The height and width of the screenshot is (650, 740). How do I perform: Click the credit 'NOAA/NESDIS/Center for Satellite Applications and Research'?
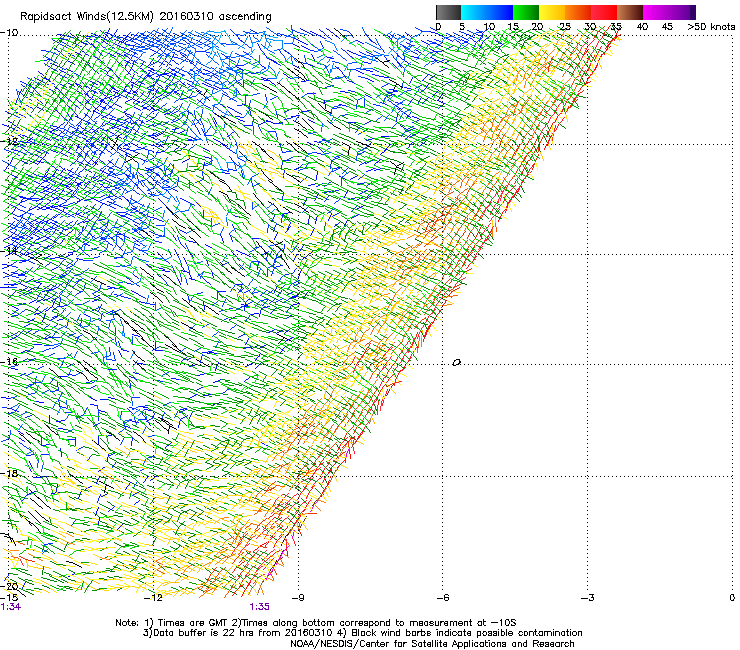[432, 644]
